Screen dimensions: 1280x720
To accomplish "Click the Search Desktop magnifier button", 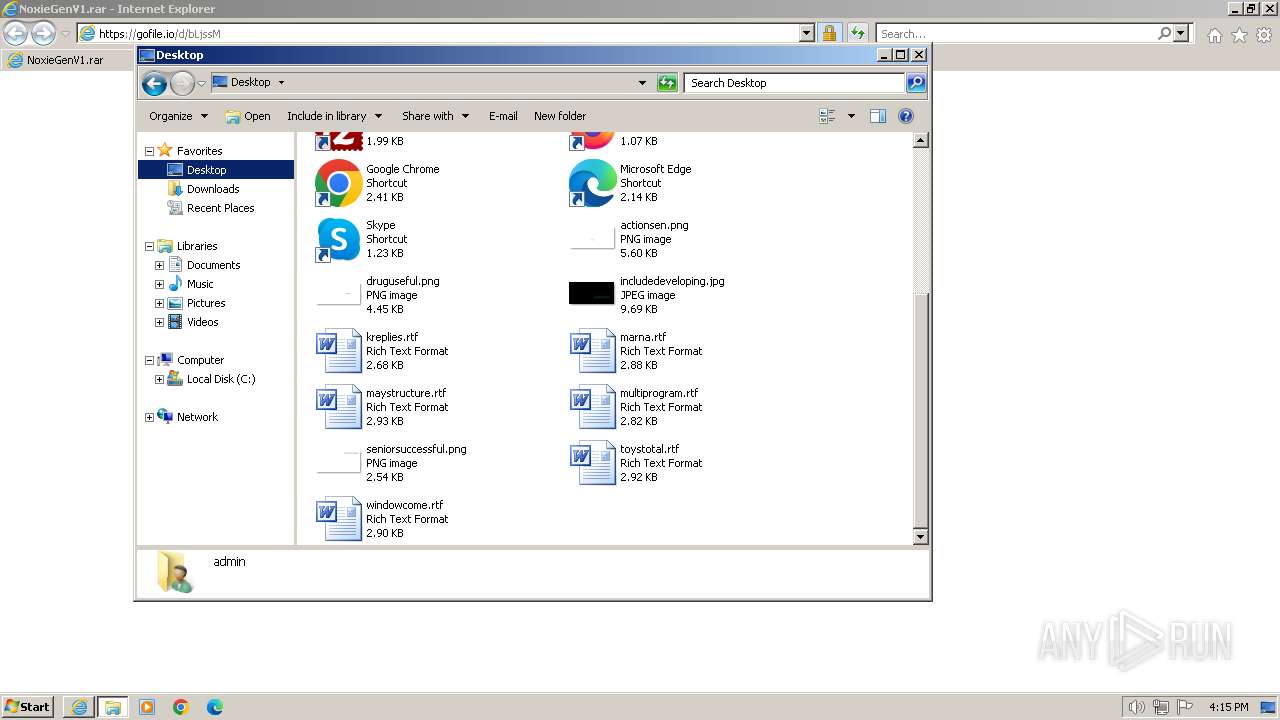I will coord(916,83).
